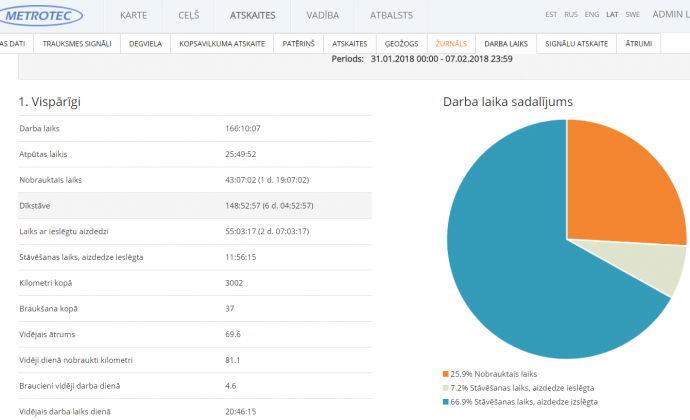Open the Atbalsts support menu
This screenshot has width=690, height=420.
tap(390, 16)
